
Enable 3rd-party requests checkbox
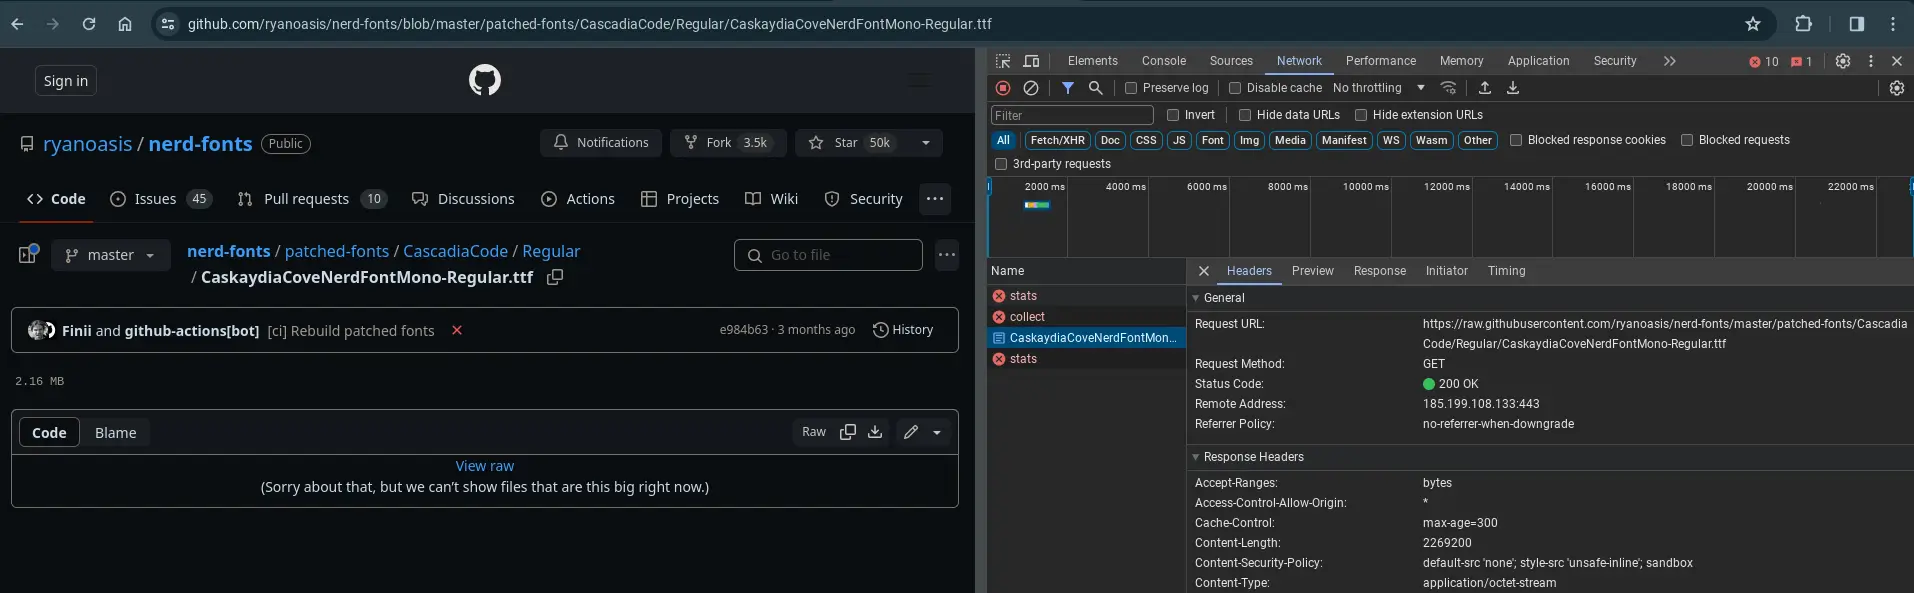(x=1001, y=164)
